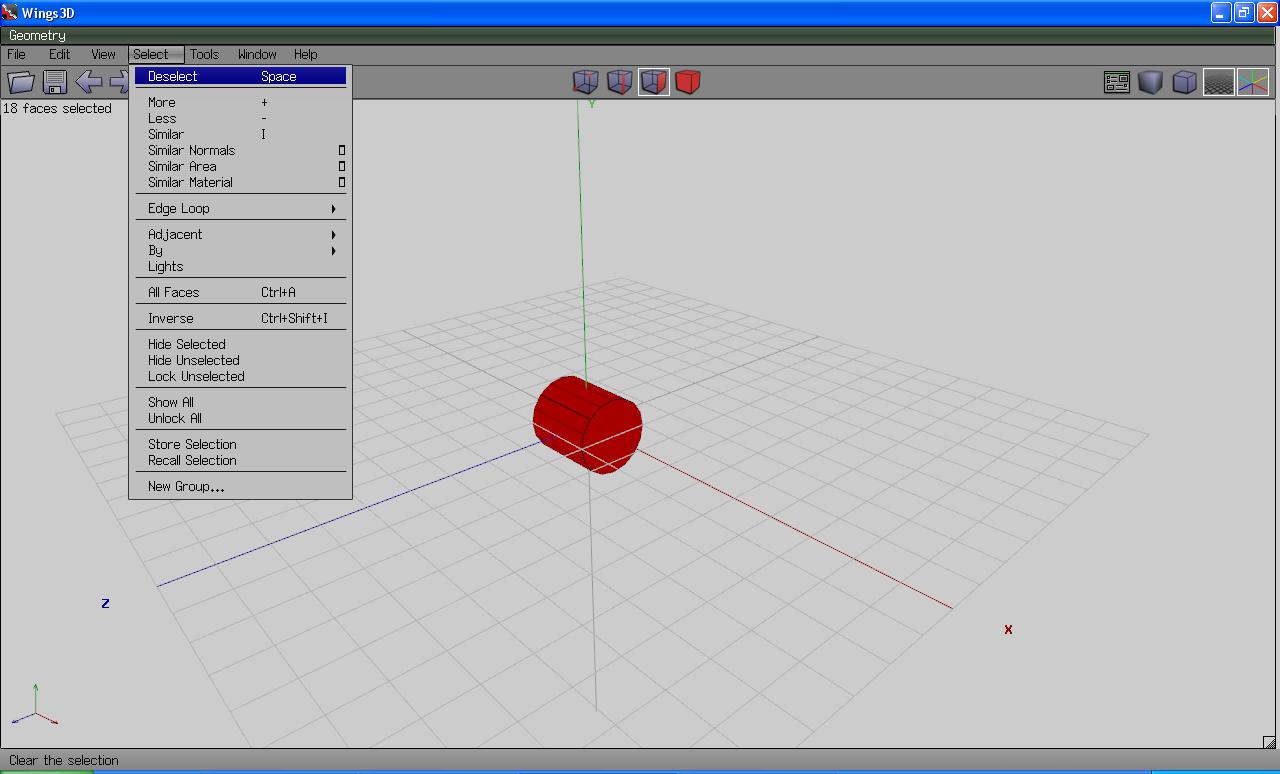Choose More to grow the selection
This screenshot has height=774, width=1280.
coord(240,103)
